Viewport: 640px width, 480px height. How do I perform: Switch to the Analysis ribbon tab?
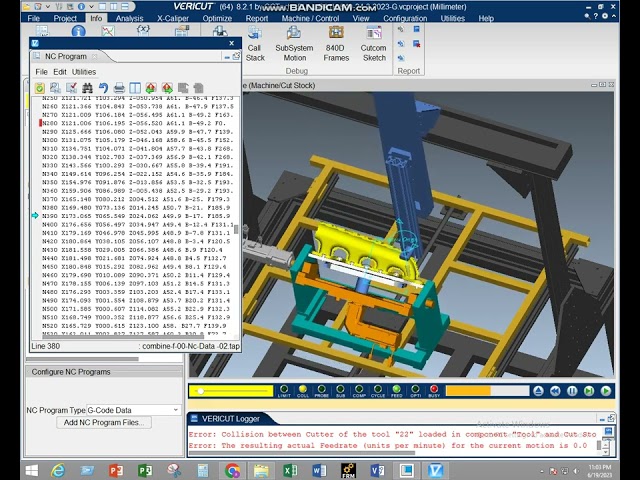129,18
